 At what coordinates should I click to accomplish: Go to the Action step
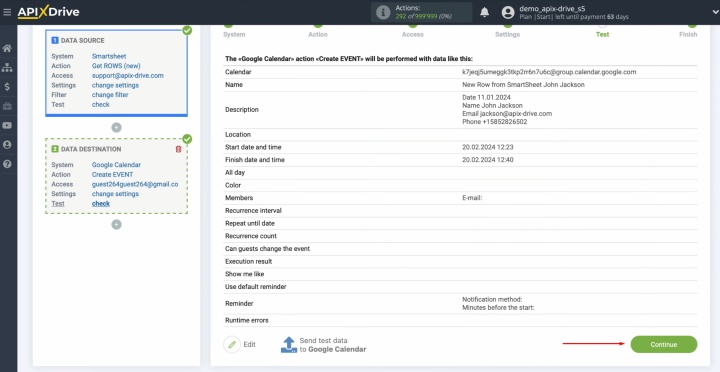point(318,34)
